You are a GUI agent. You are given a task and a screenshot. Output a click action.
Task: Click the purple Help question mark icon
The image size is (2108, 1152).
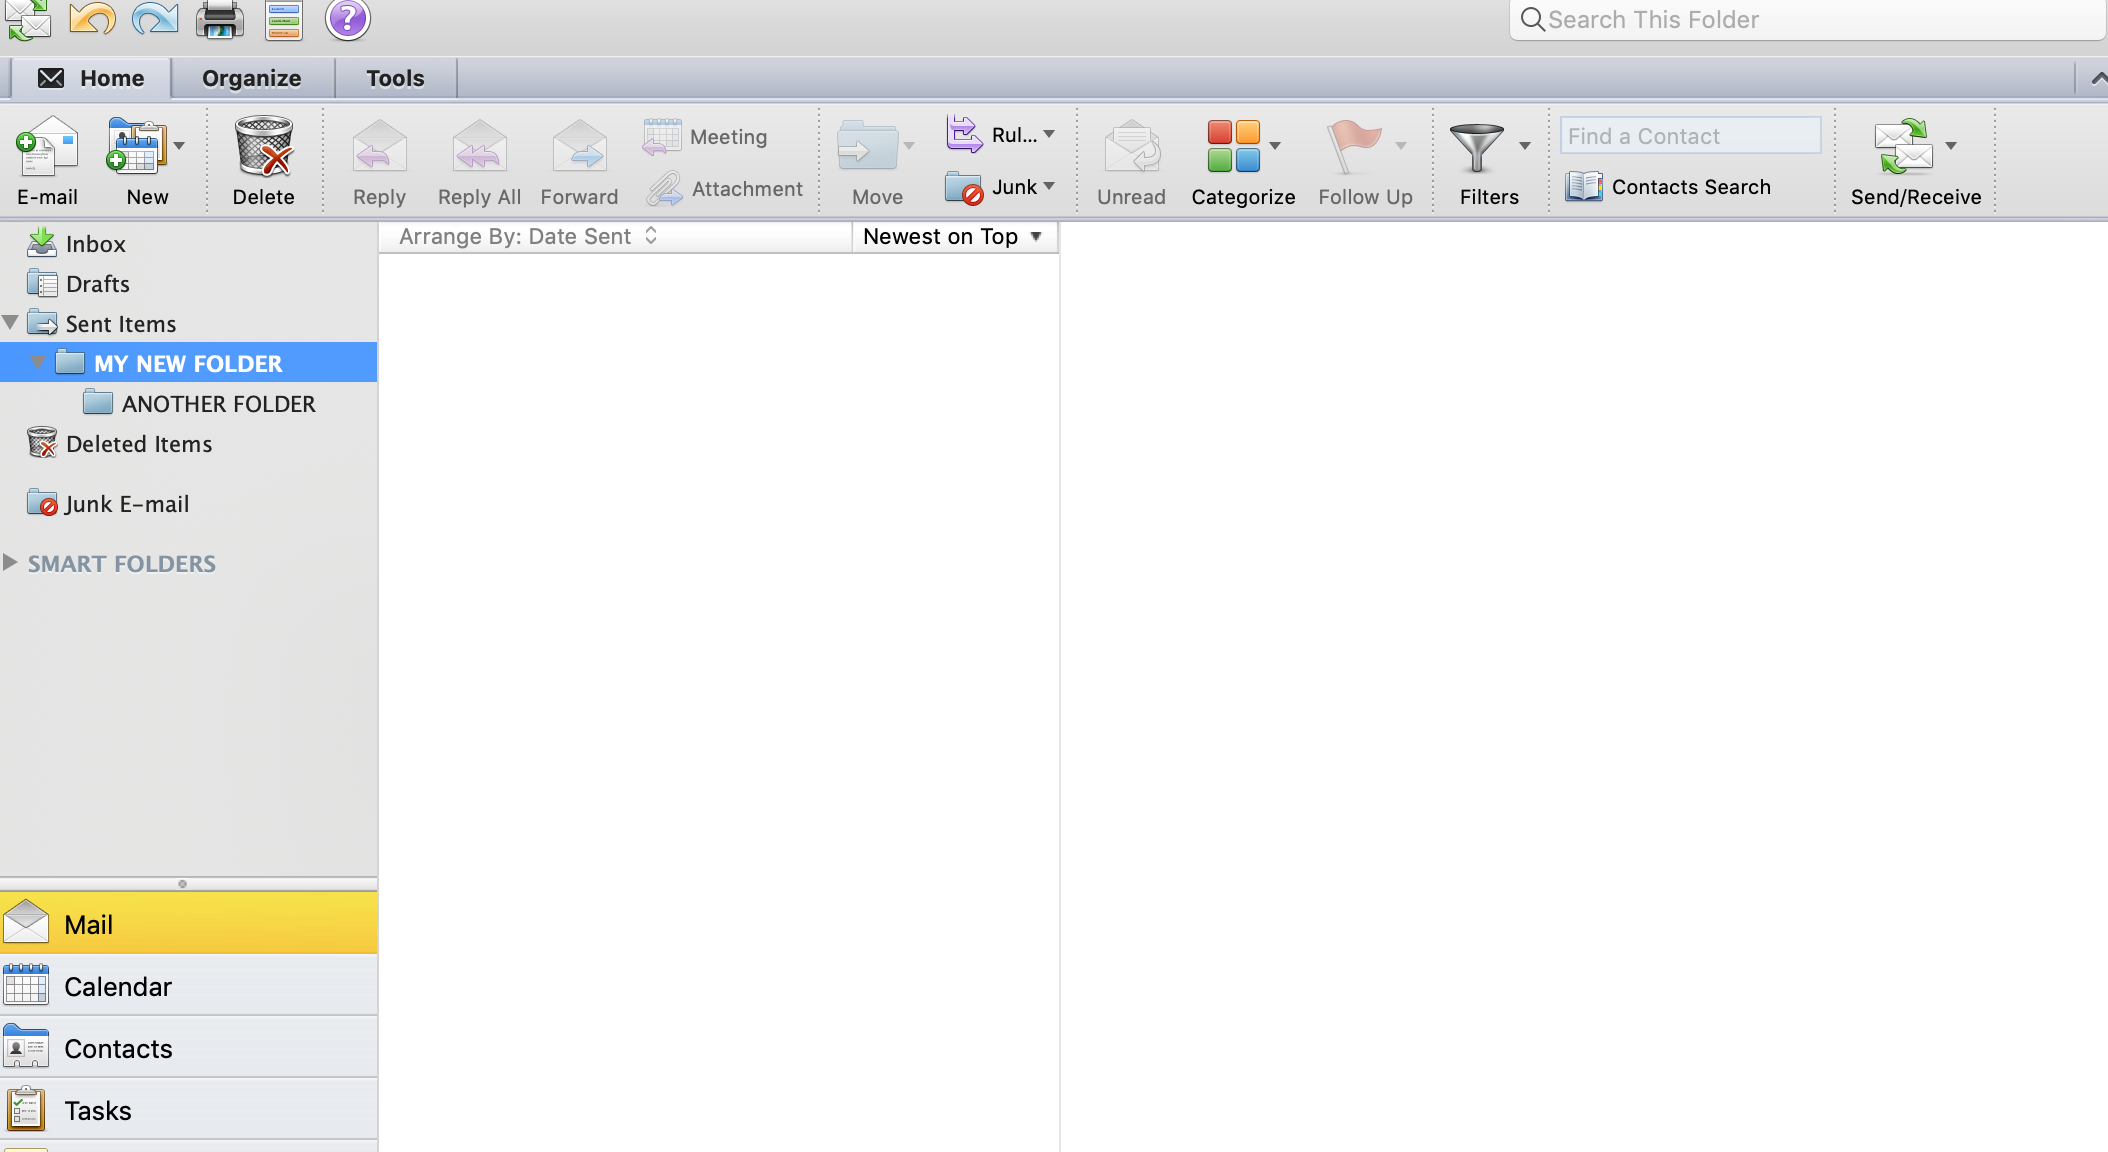coord(348,19)
